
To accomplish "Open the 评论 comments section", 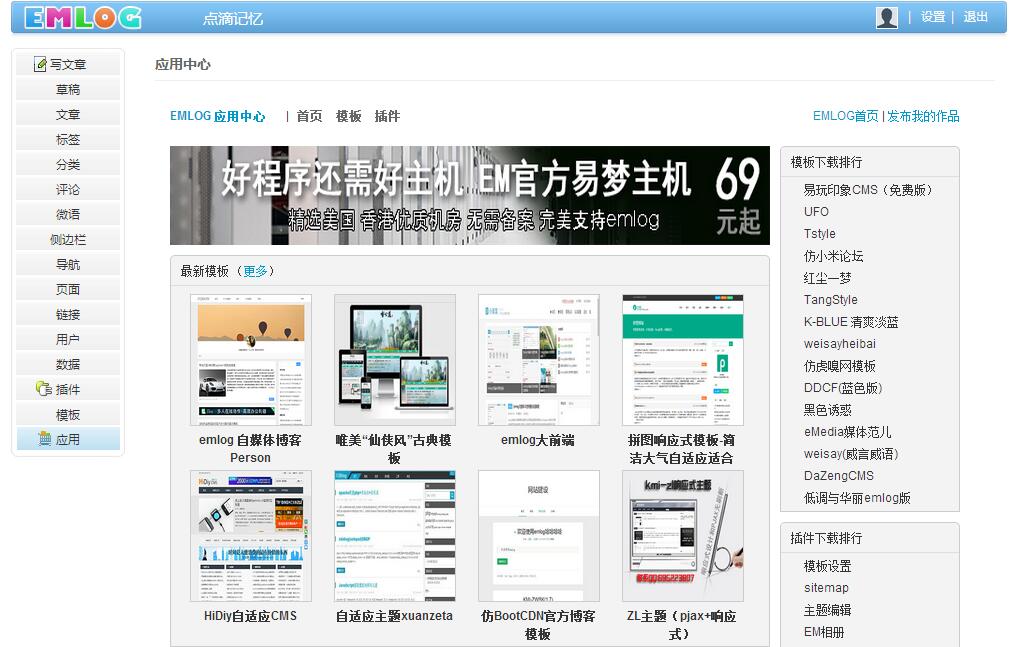I will click(67, 188).
